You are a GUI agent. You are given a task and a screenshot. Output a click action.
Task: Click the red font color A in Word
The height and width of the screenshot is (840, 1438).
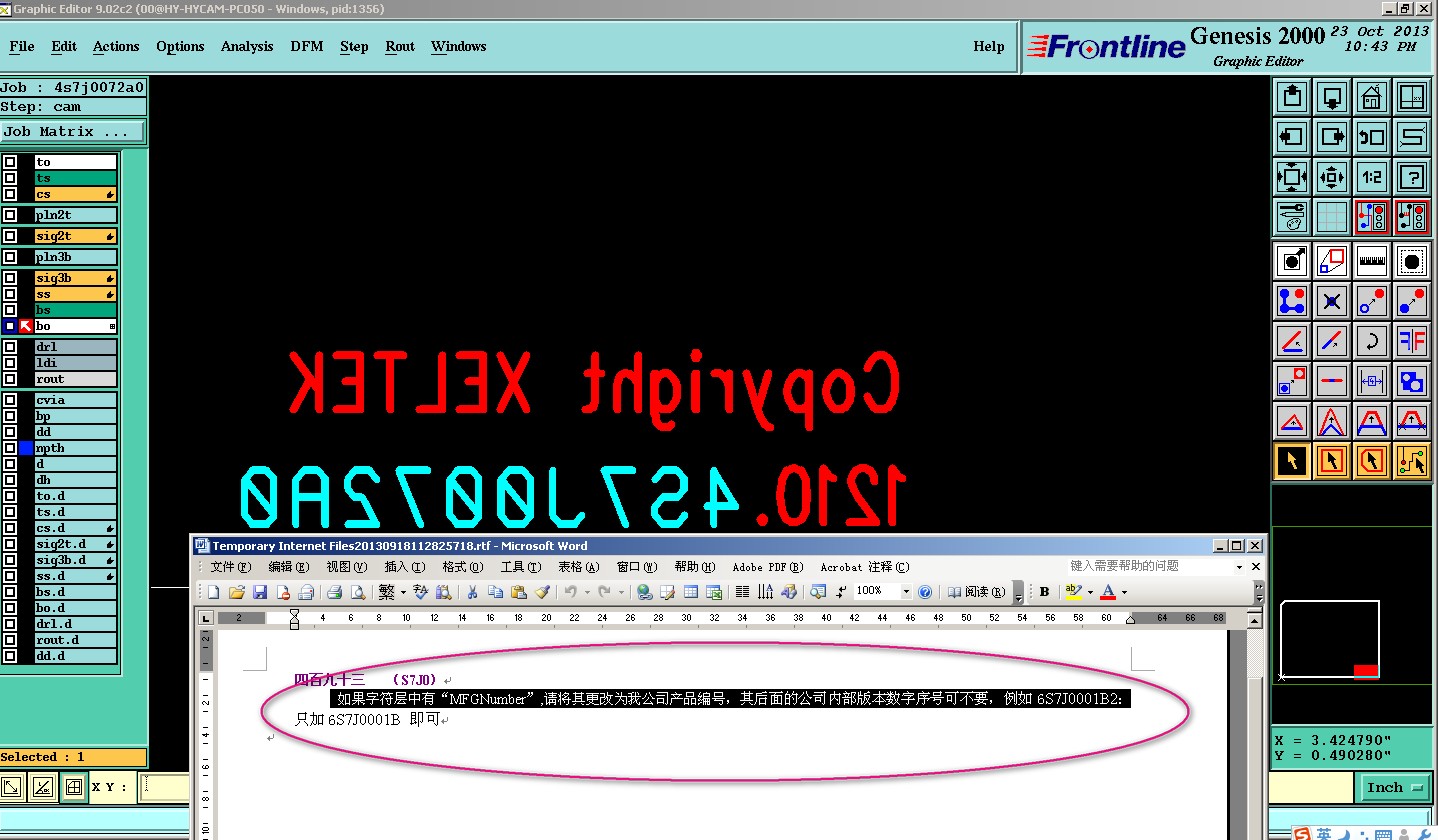1108,592
